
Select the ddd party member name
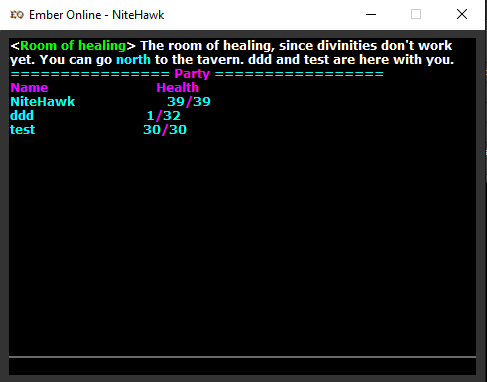pyautogui.click(x=22, y=116)
